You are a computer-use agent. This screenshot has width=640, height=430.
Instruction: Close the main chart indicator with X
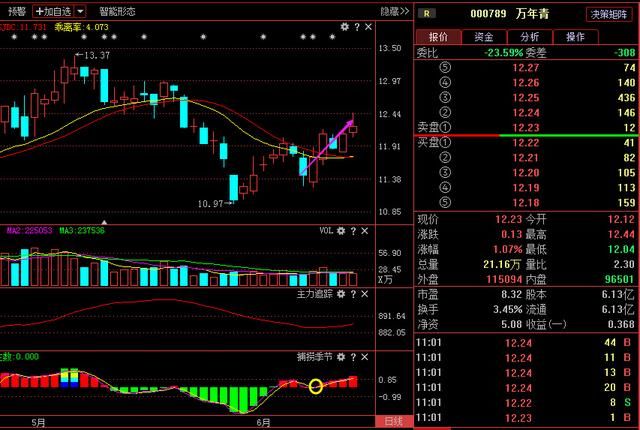[x=367, y=26]
